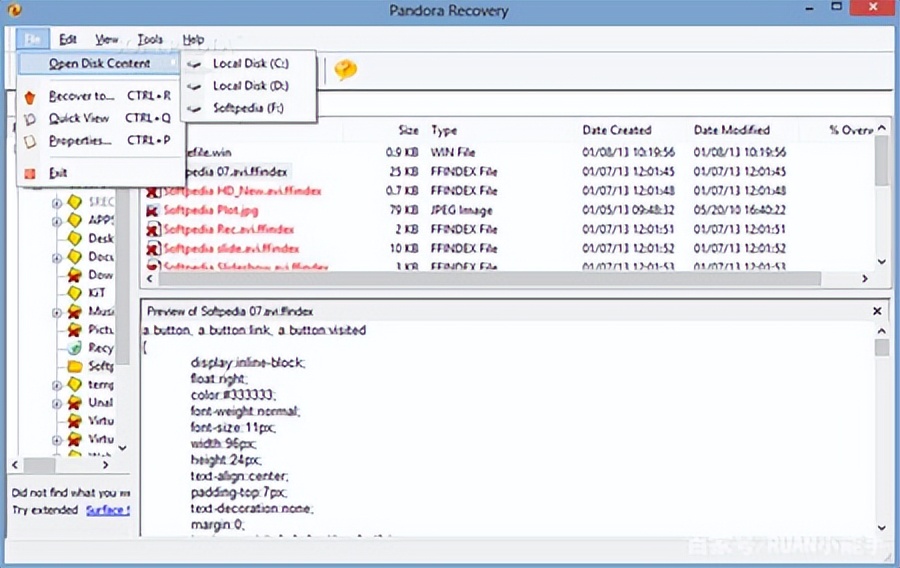Click the IGT folder icon in tree
The image size is (900, 568).
click(75, 293)
